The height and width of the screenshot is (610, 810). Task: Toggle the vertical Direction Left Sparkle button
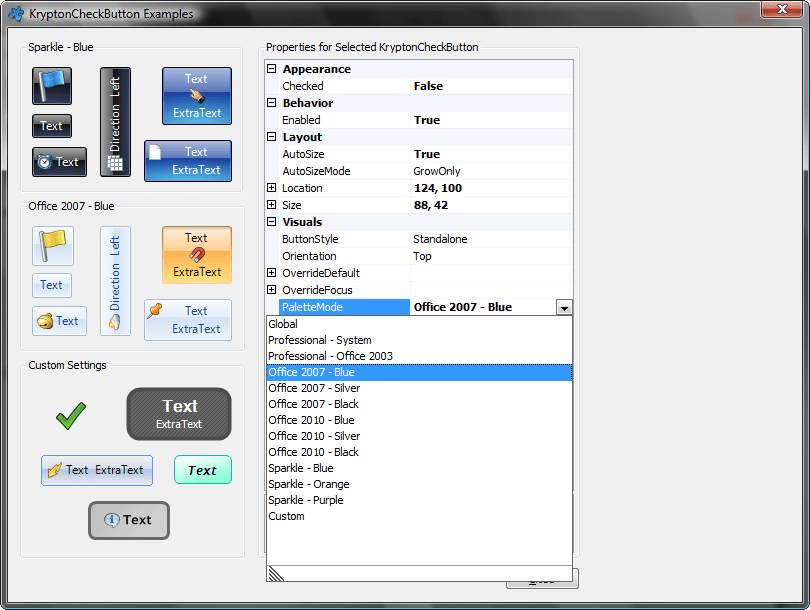tap(115, 122)
